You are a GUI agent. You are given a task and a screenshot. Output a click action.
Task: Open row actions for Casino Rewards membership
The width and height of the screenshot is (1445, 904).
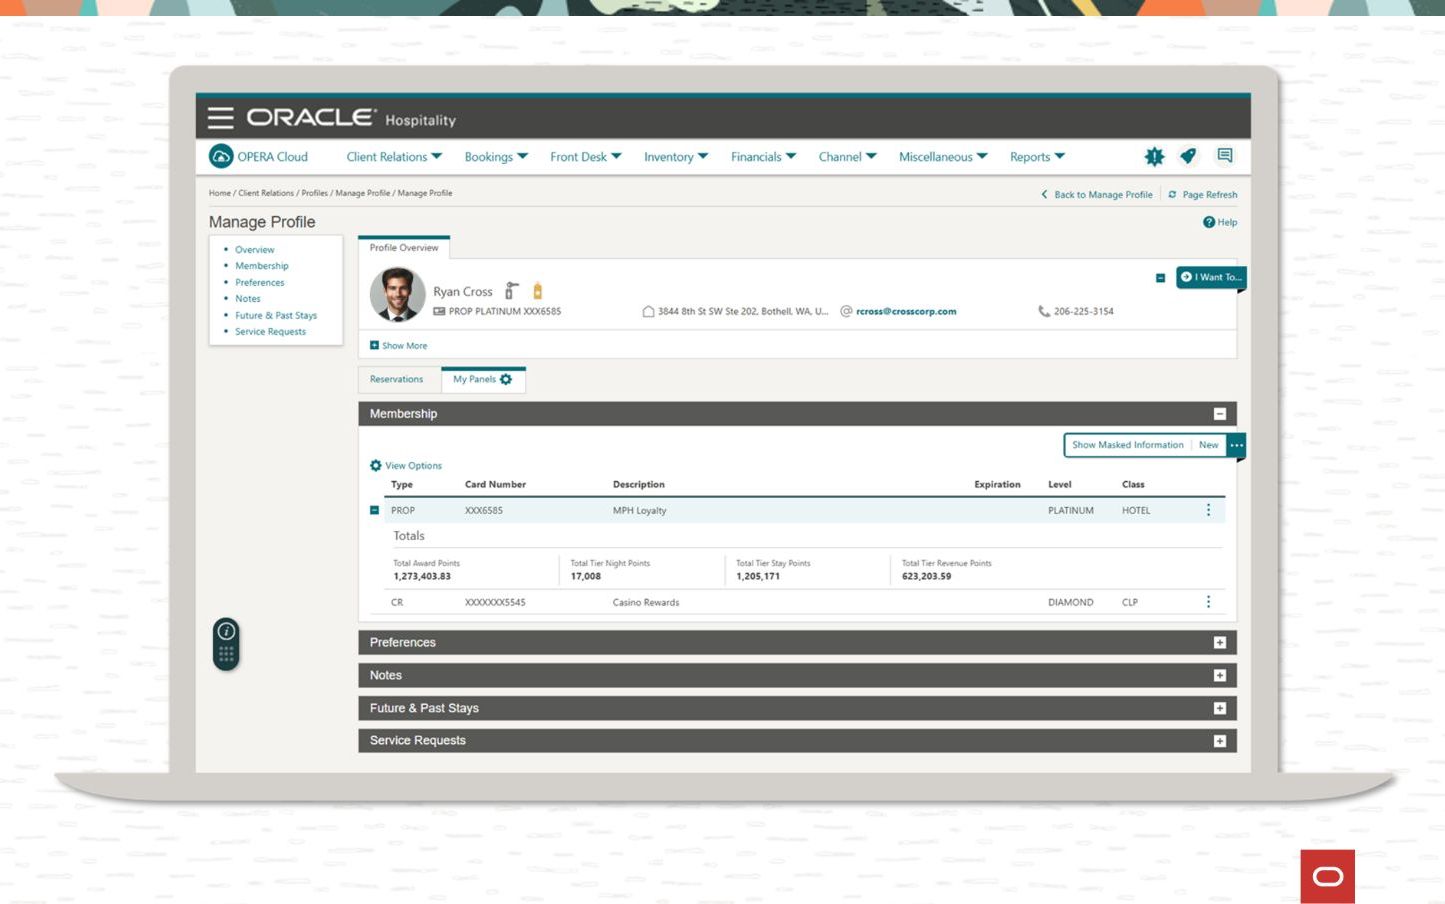point(1208,602)
